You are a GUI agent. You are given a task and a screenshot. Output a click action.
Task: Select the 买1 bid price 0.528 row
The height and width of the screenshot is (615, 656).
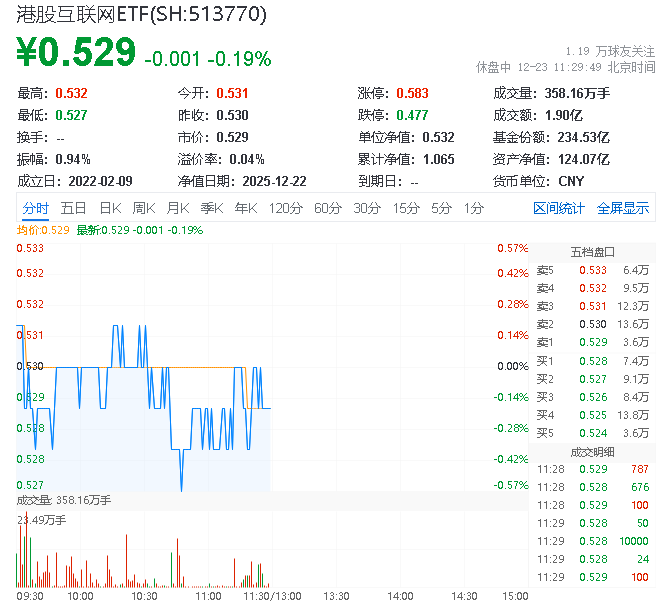click(x=592, y=360)
